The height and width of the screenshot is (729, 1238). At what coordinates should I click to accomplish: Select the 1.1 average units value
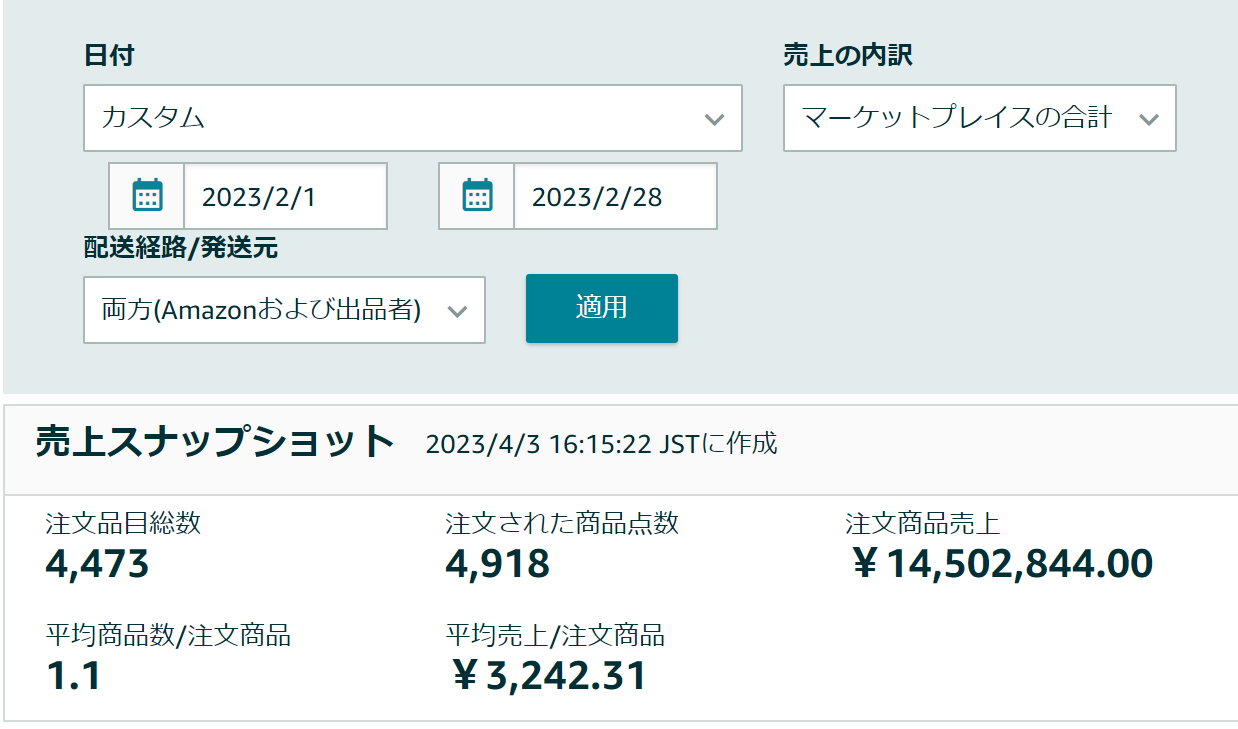73,676
